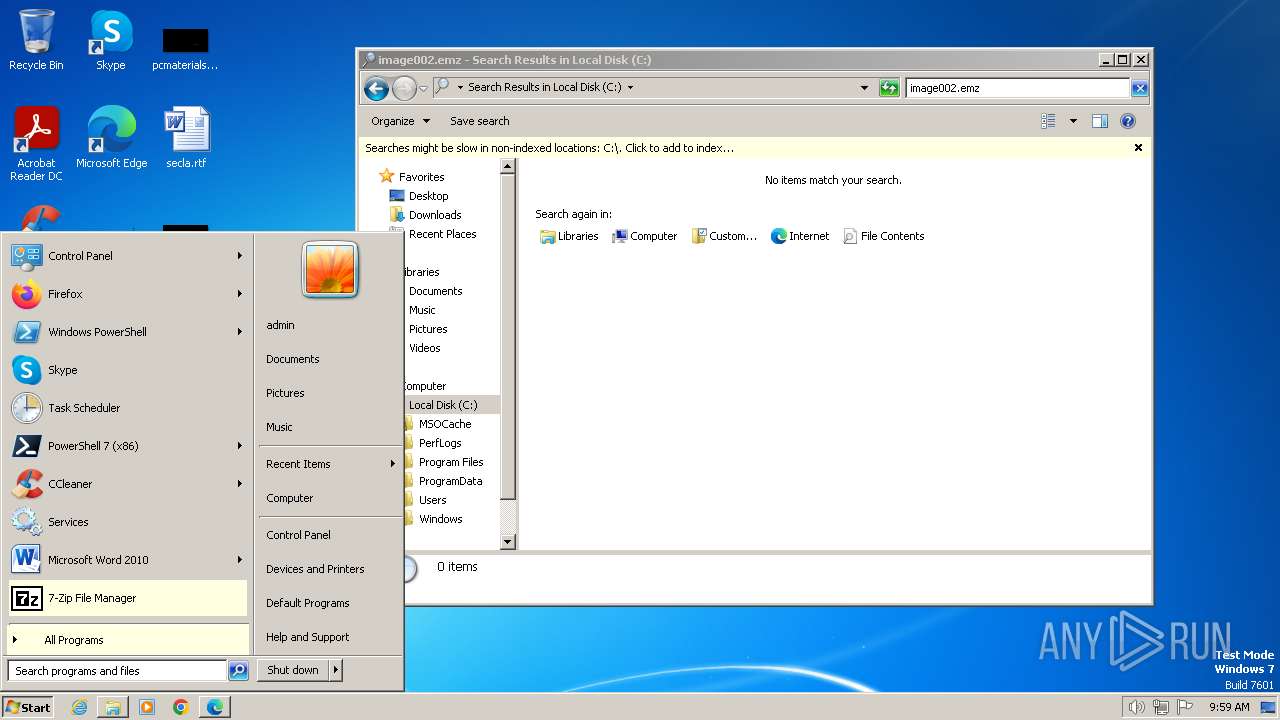This screenshot has height=720, width=1280.
Task: Click the Search programs and files box
Action: click(x=117, y=671)
